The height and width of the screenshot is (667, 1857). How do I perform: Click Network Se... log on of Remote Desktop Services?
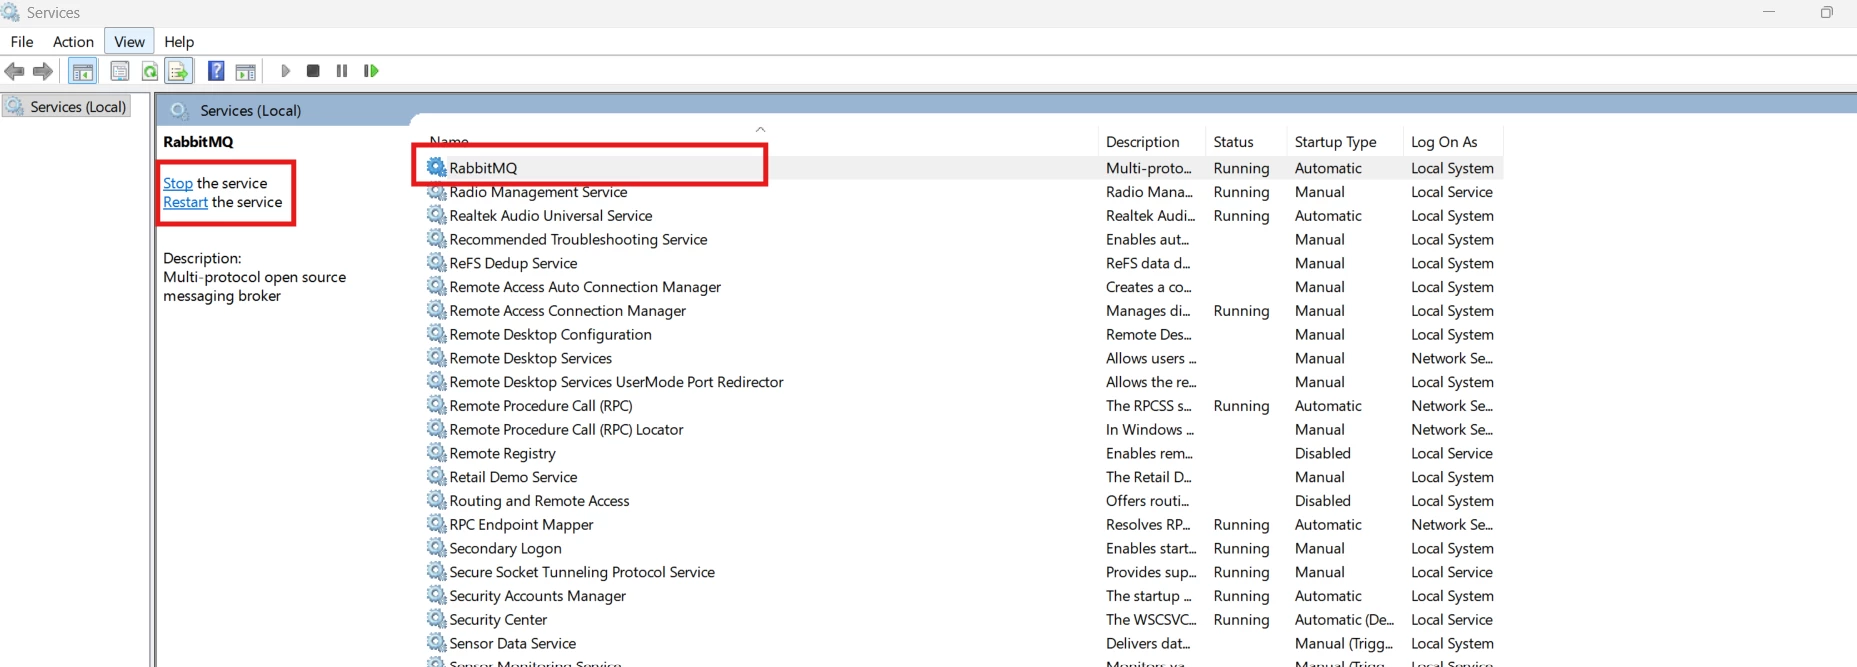1451,358
